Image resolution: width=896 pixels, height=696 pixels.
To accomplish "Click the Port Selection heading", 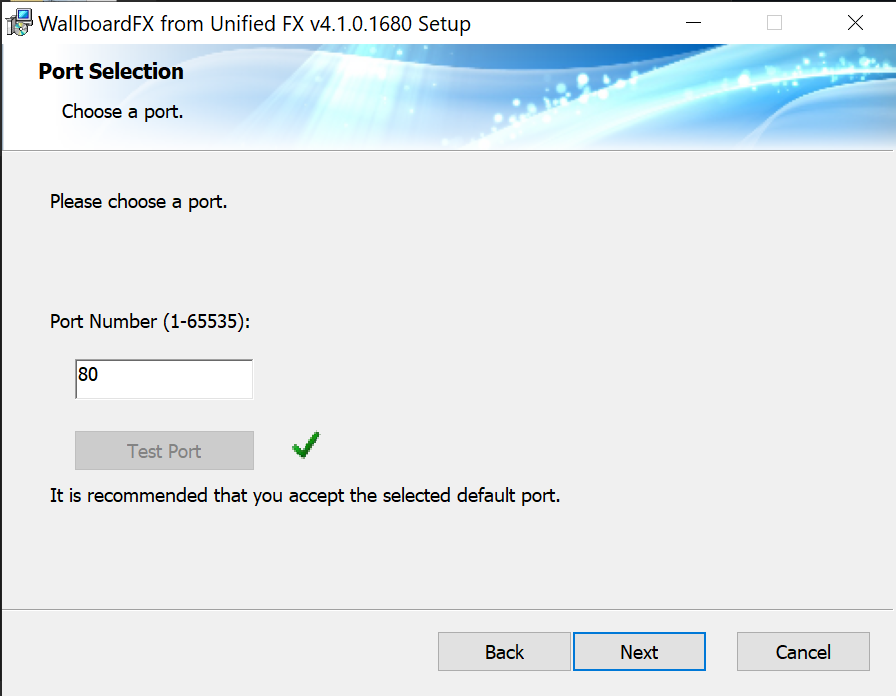I will [x=111, y=71].
